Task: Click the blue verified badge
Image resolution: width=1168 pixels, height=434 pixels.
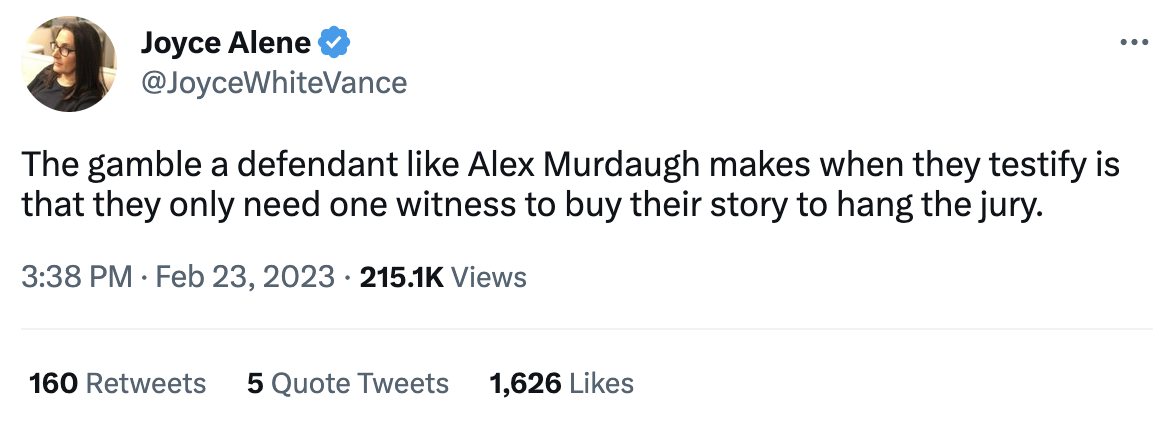Action: (334, 43)
